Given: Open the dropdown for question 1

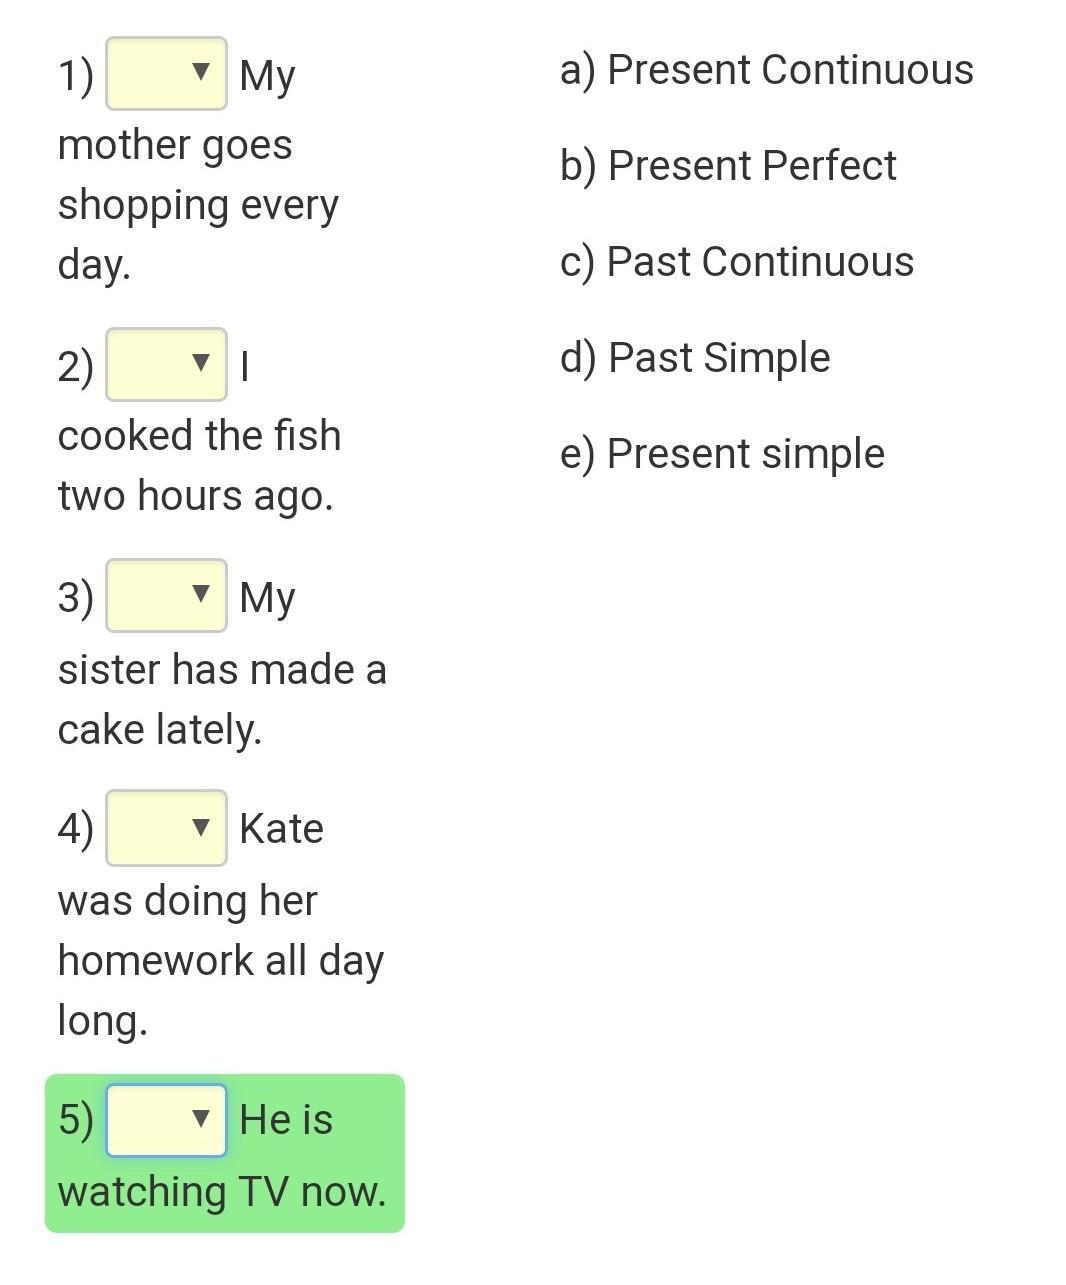Looking at the screenshot, I should pyautogui.click(x=166, y=73).
